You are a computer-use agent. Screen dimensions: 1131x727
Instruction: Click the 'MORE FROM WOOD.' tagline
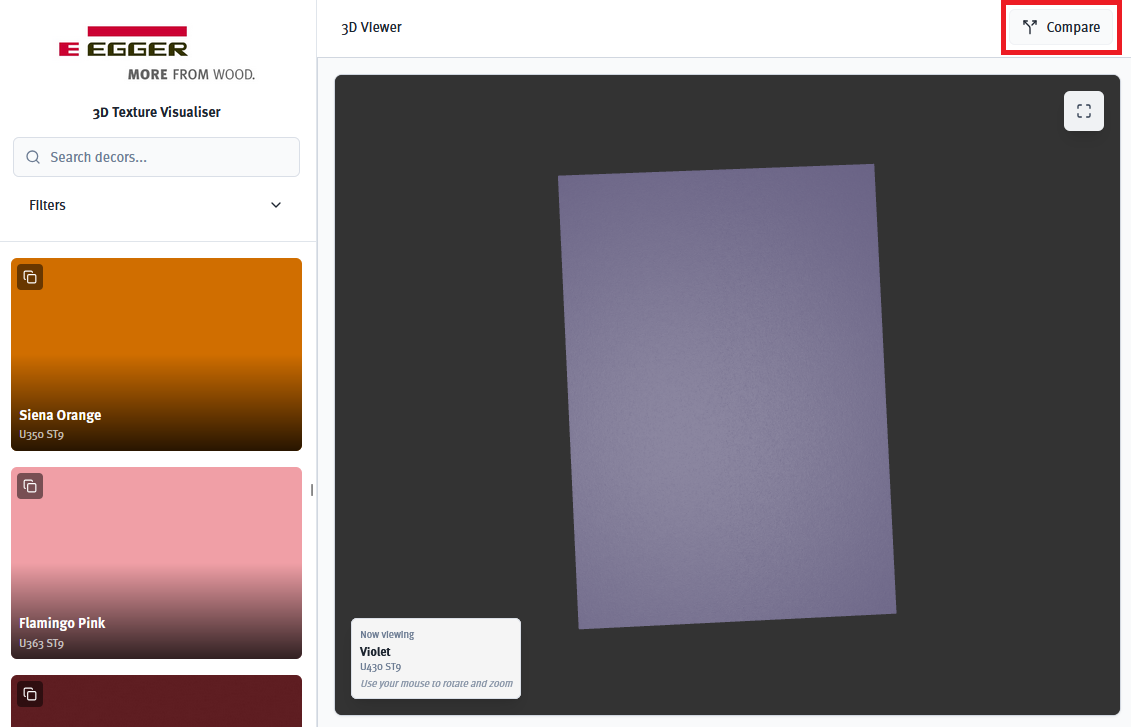coord(191,74)
